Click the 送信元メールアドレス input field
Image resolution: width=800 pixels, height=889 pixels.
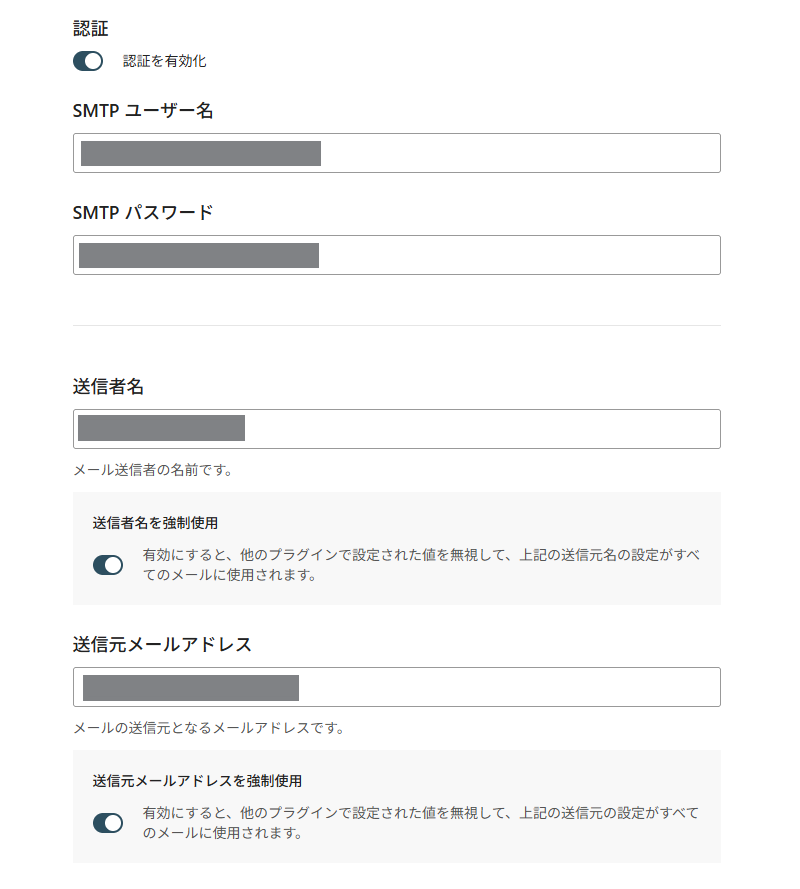pyautogui.click(x=397, y=687)
